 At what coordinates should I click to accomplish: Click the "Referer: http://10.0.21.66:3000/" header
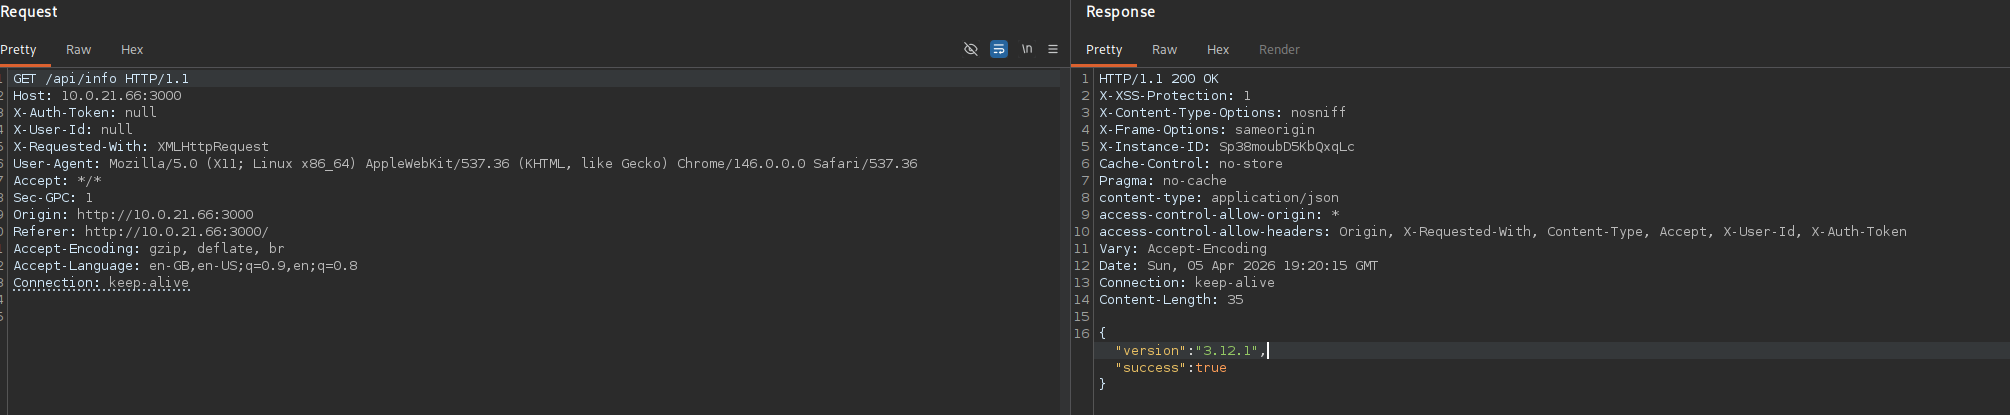pos(141,231)
